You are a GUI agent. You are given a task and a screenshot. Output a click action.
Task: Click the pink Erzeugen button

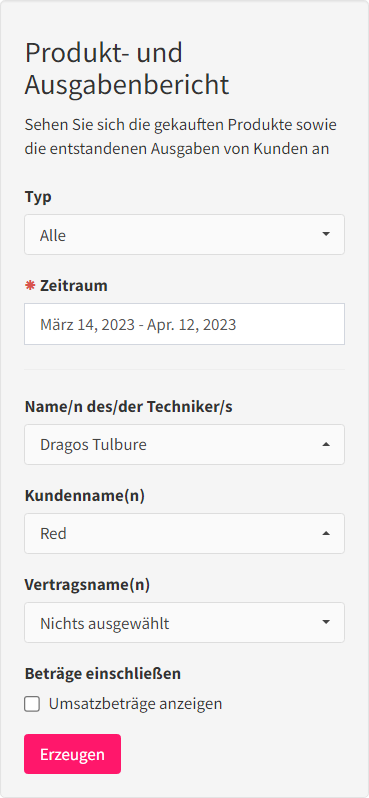[x=72, y=754]
